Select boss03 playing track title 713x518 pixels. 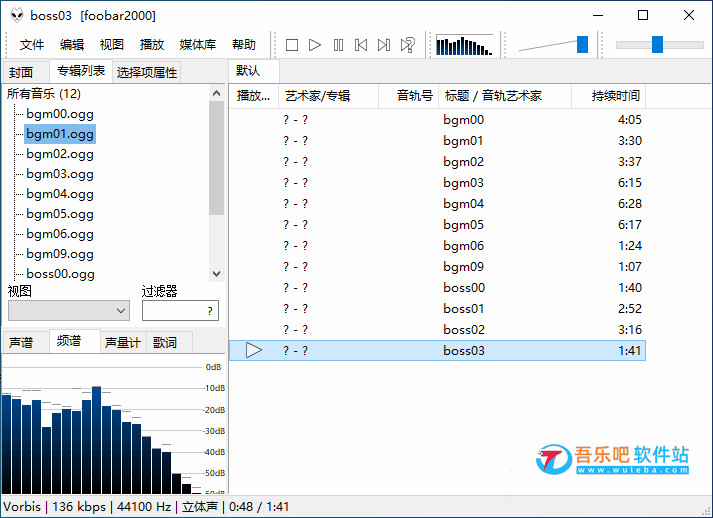[464, 351]
